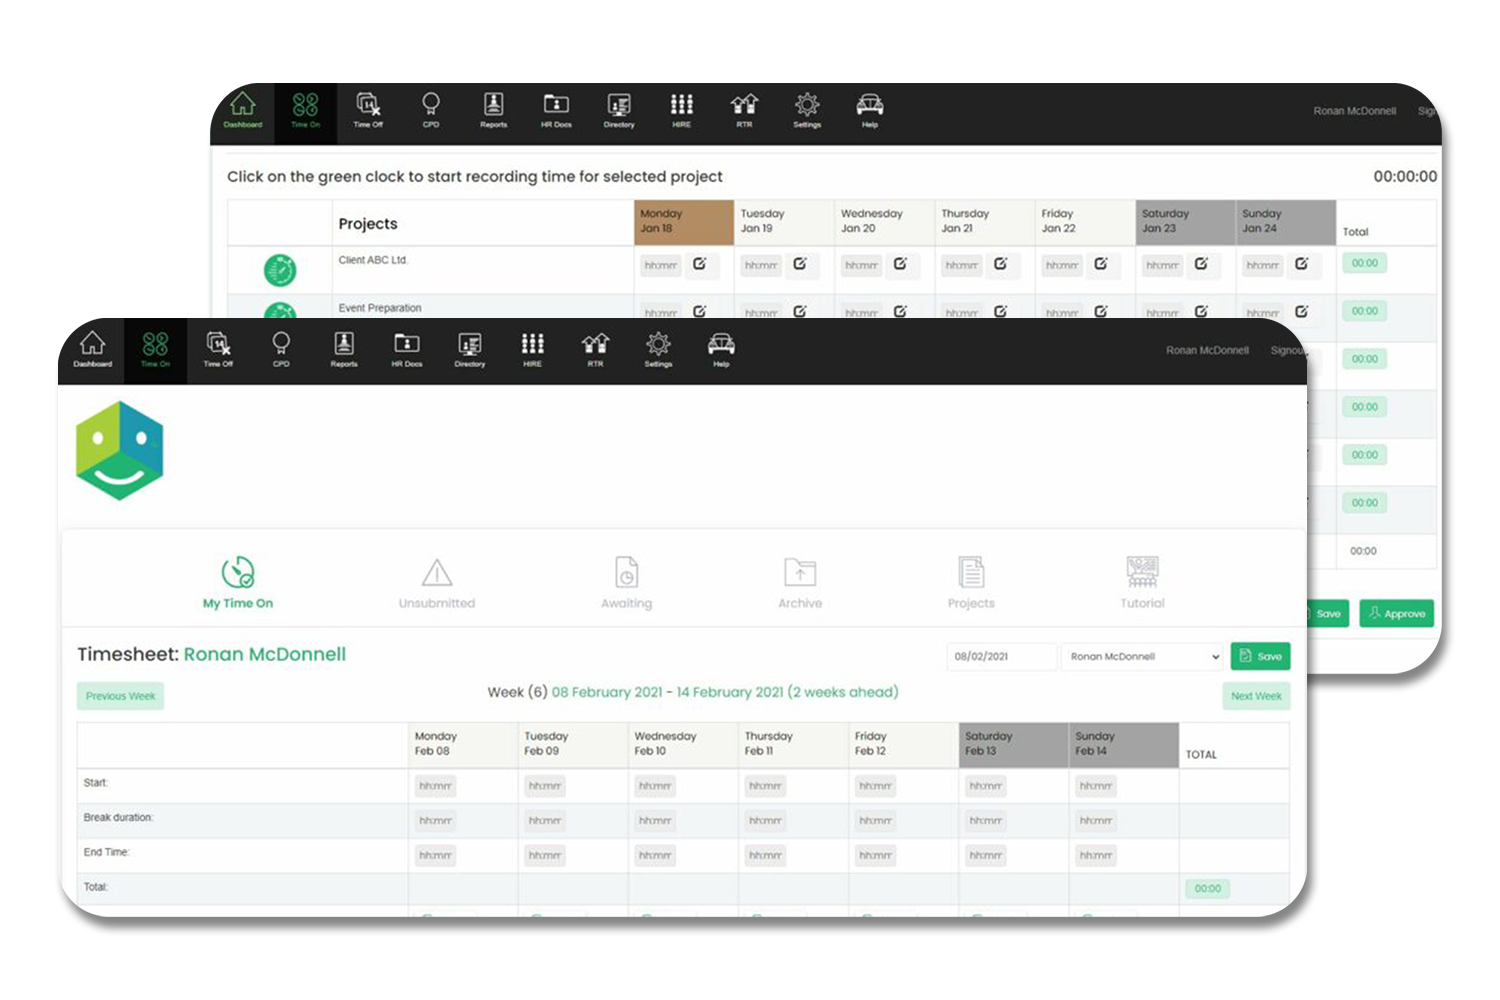Open Dashboard in front window navbar
The image size is (1500, 1000).
point(92,349)
